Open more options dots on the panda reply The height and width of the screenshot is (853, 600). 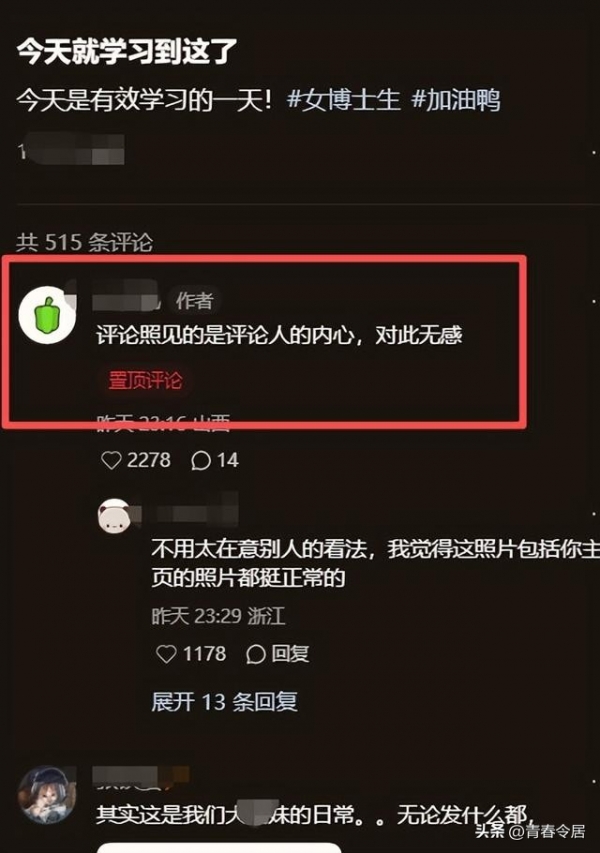pos(594,513)
